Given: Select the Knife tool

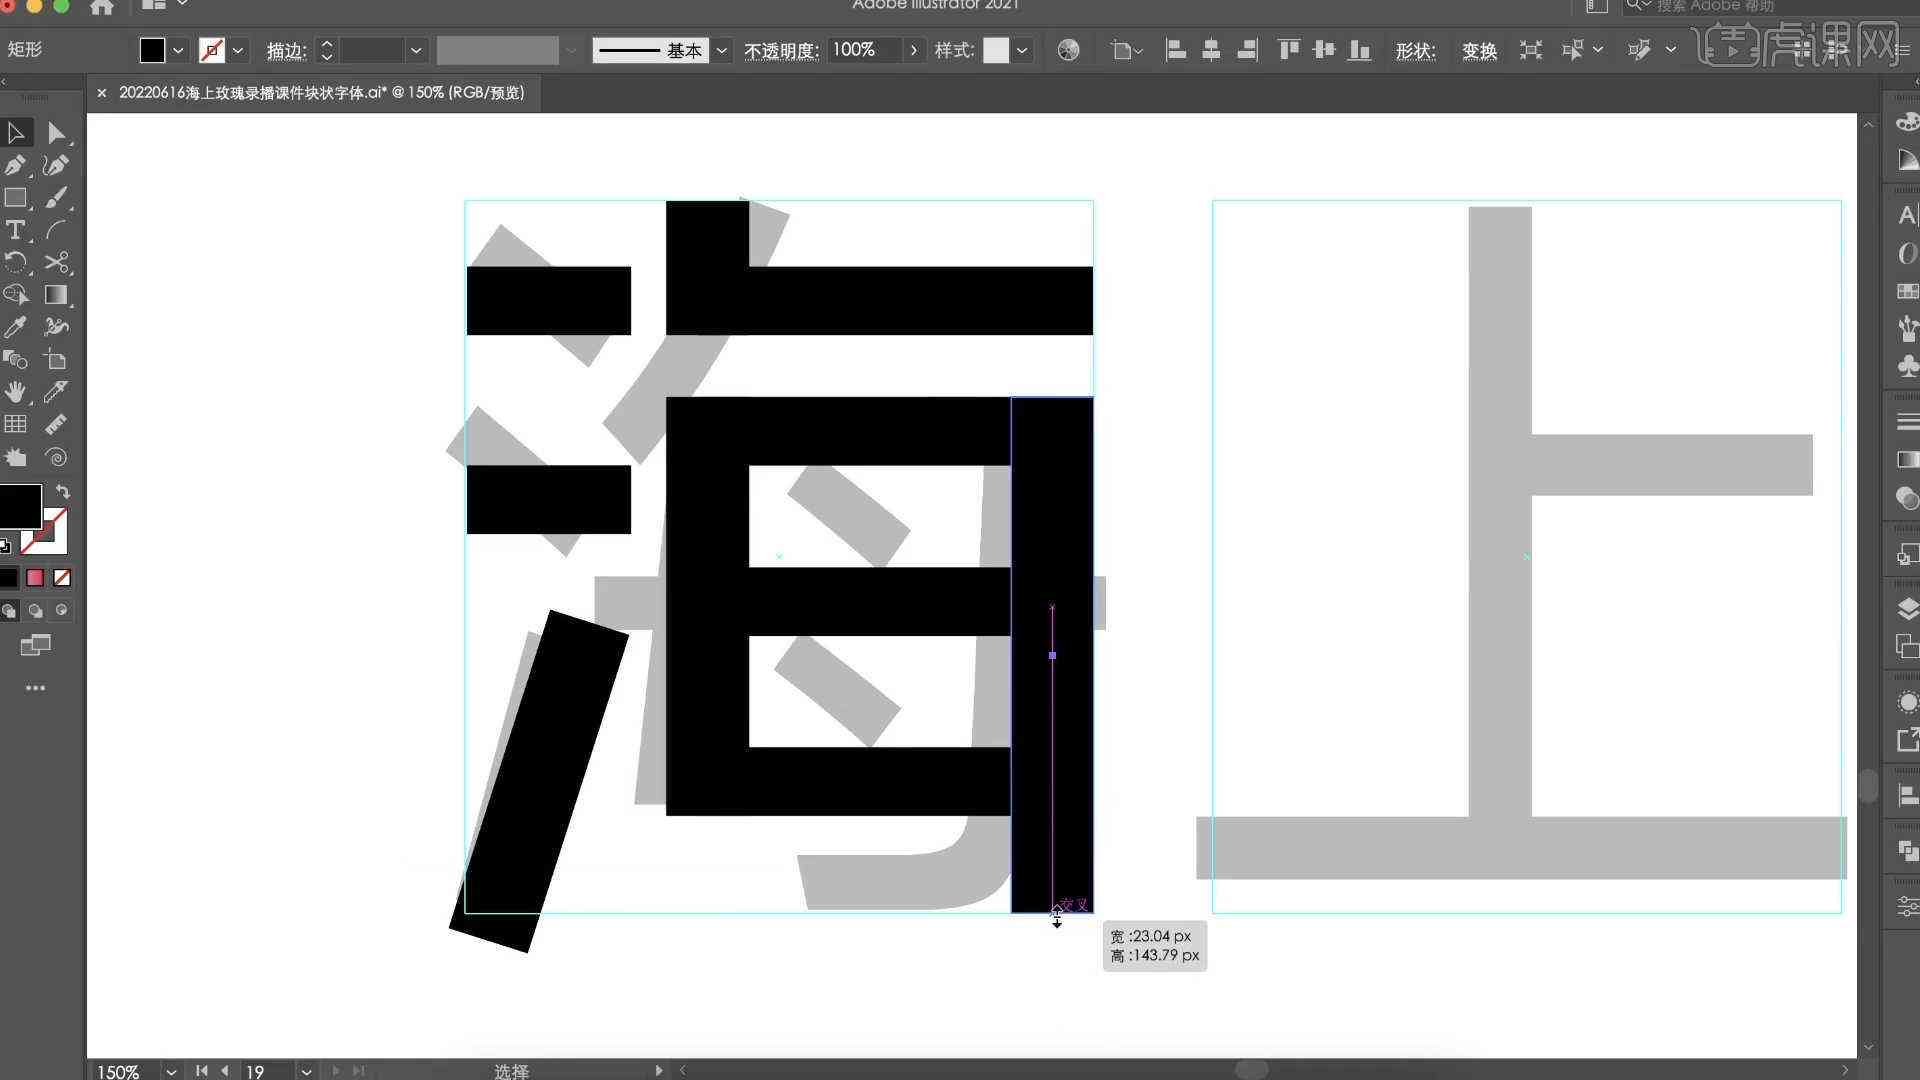Looking at the screenshot, I should [x=56, y=391].
